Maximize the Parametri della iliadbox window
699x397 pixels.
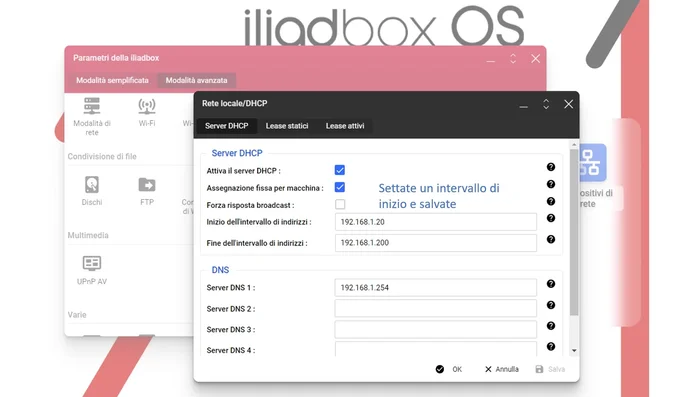pos(513,59)
